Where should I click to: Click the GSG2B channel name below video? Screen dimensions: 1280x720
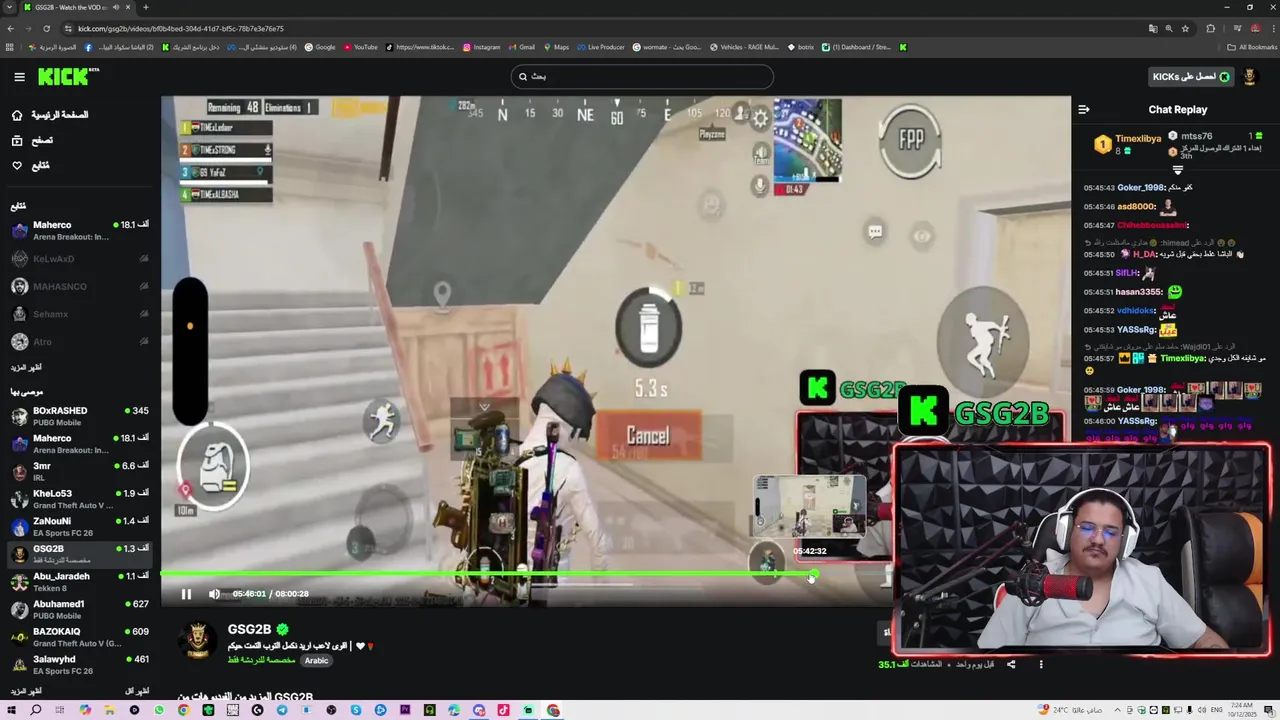[x=249, y=629]
